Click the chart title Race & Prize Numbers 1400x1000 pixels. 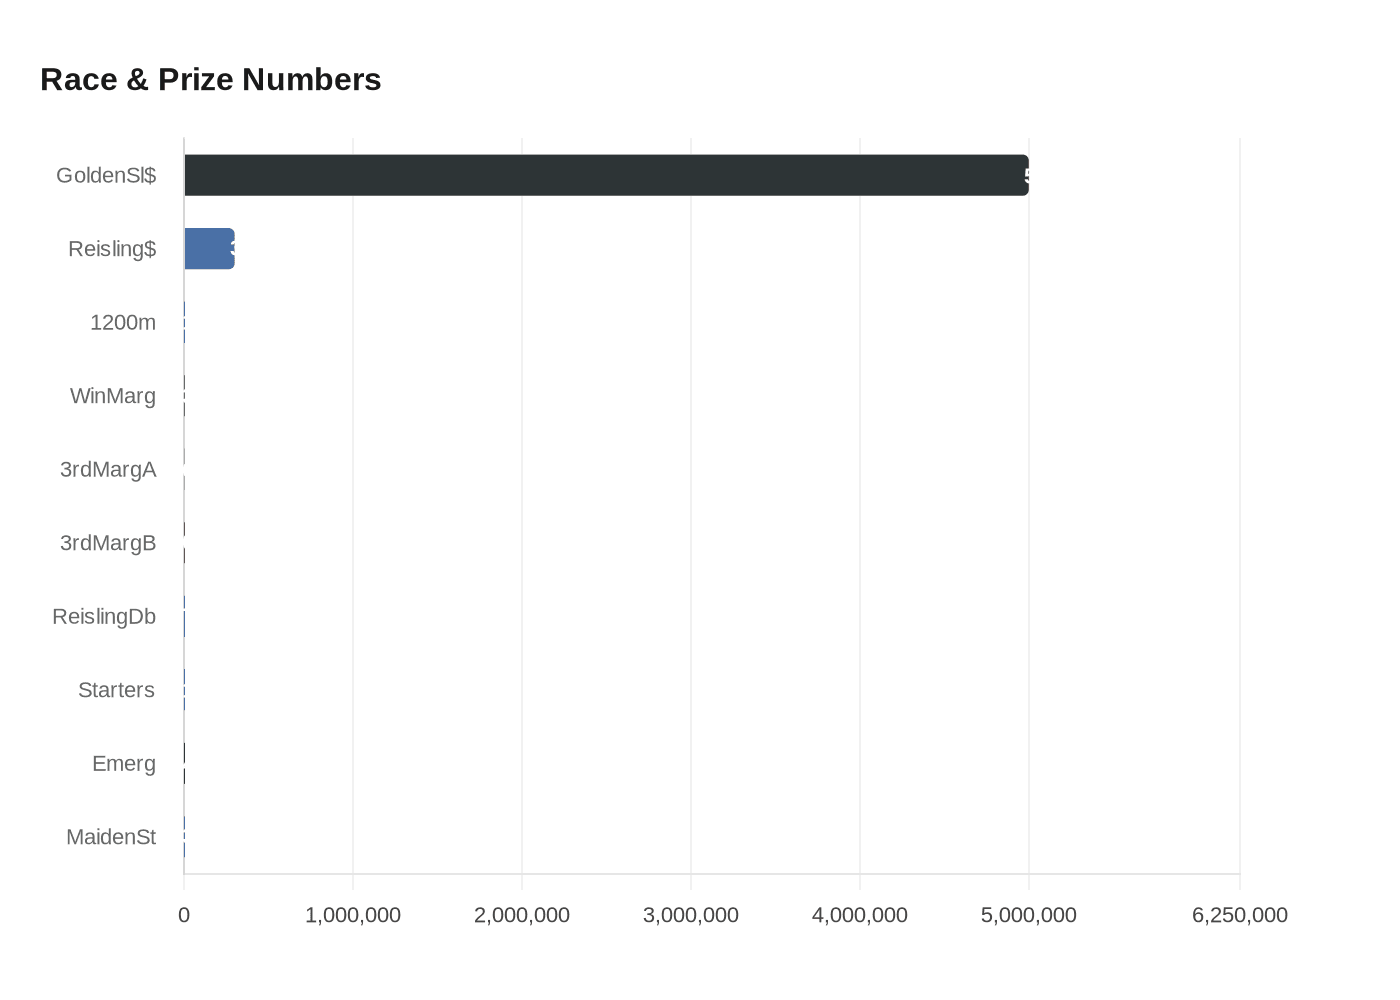pos(210,79)
